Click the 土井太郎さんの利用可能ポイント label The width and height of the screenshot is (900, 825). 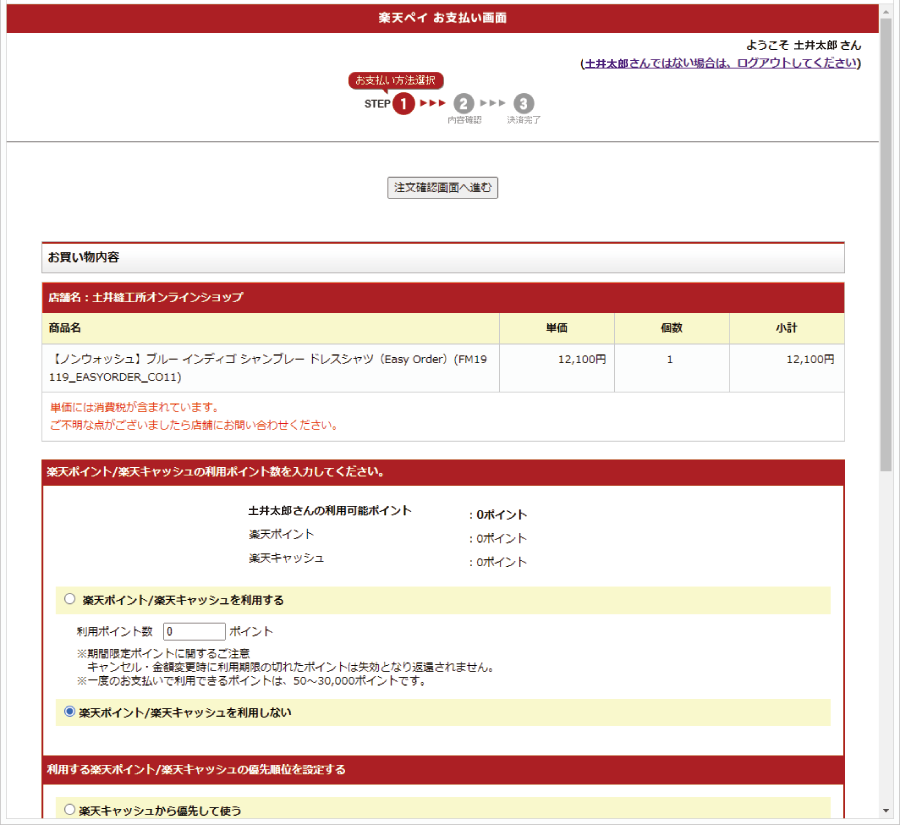(330, 511)
